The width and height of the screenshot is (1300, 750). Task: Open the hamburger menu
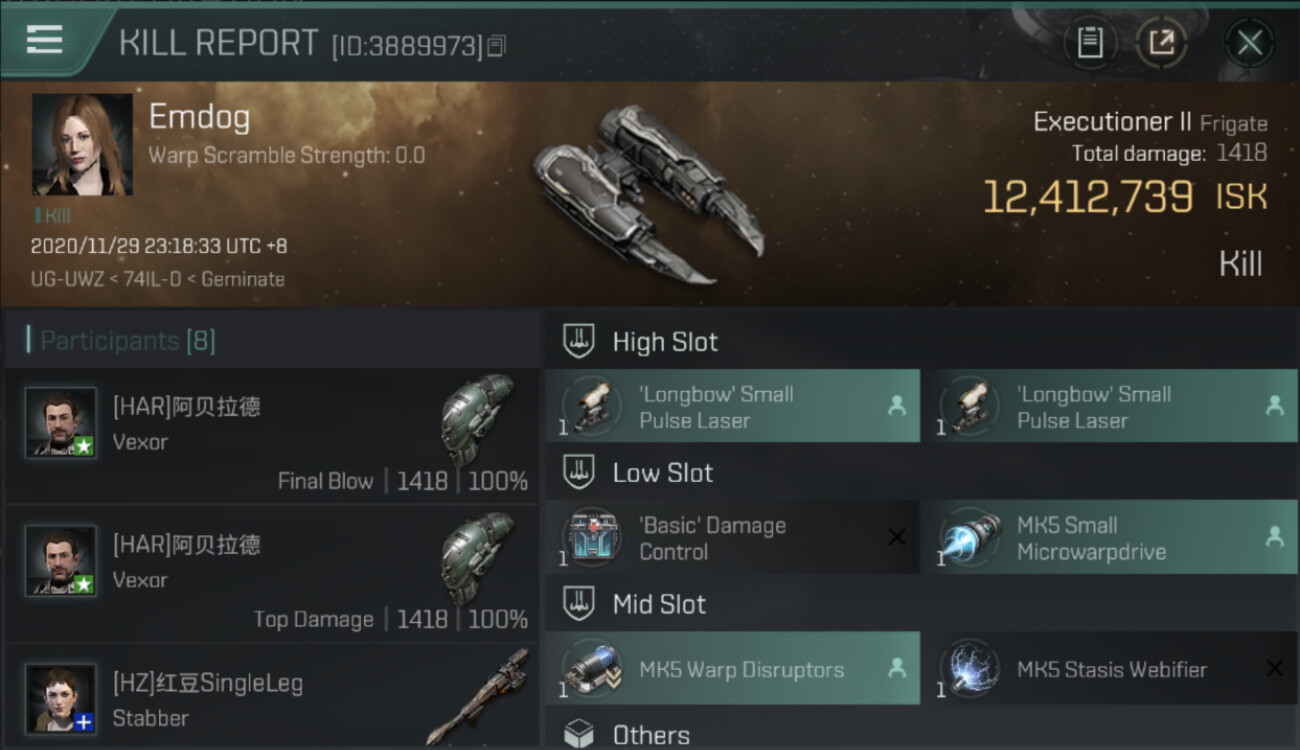(45, 41)
